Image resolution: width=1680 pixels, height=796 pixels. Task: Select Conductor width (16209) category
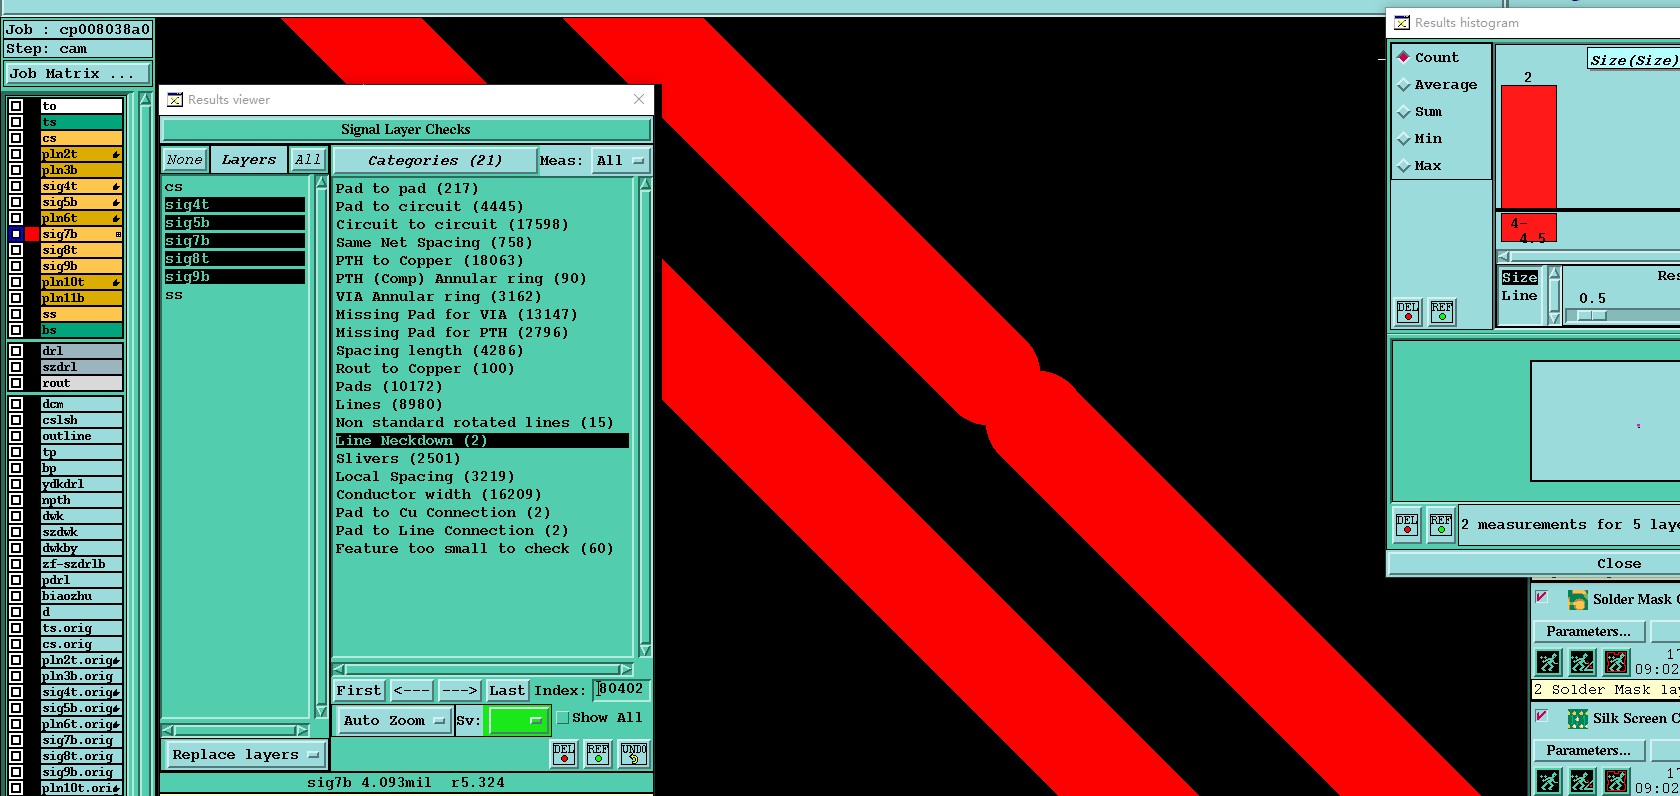(x=438, y=495)
